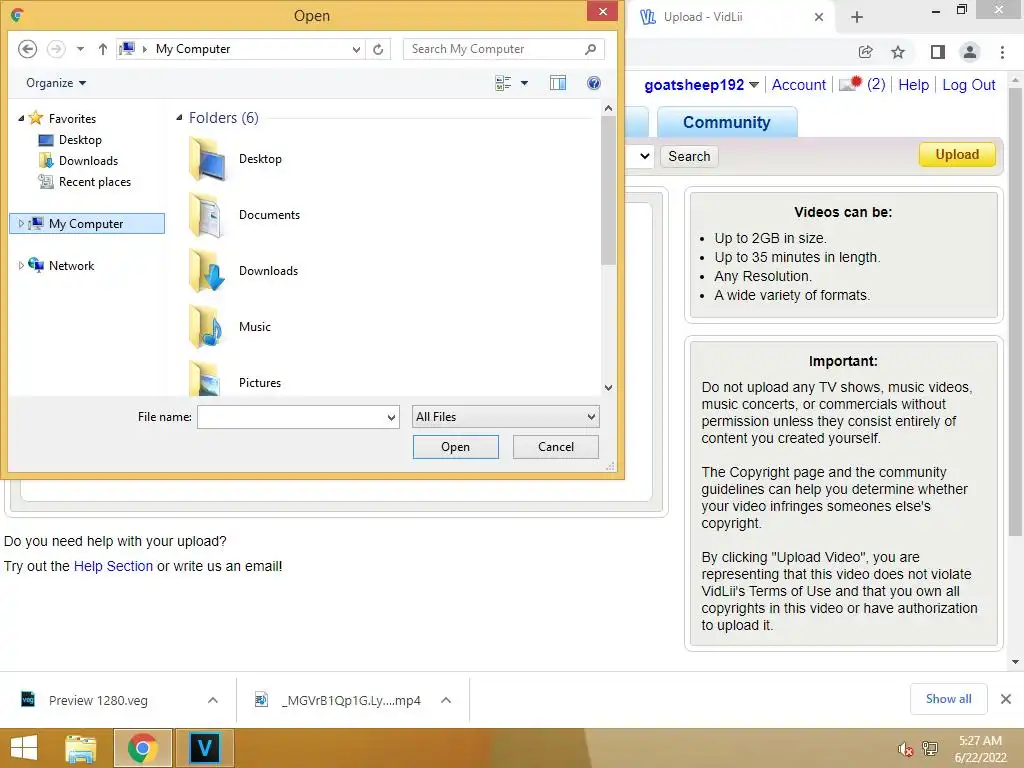Open the Help link in header
The width and height of the screenshot is (1024, 768).
(913, 85)
